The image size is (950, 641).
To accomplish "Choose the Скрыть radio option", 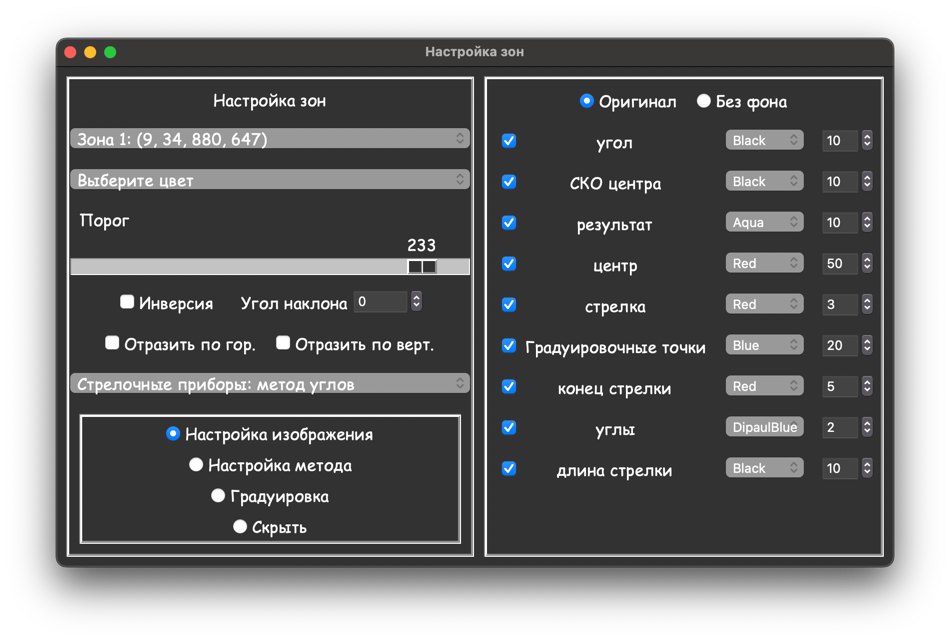I will [x=240, y=527].
